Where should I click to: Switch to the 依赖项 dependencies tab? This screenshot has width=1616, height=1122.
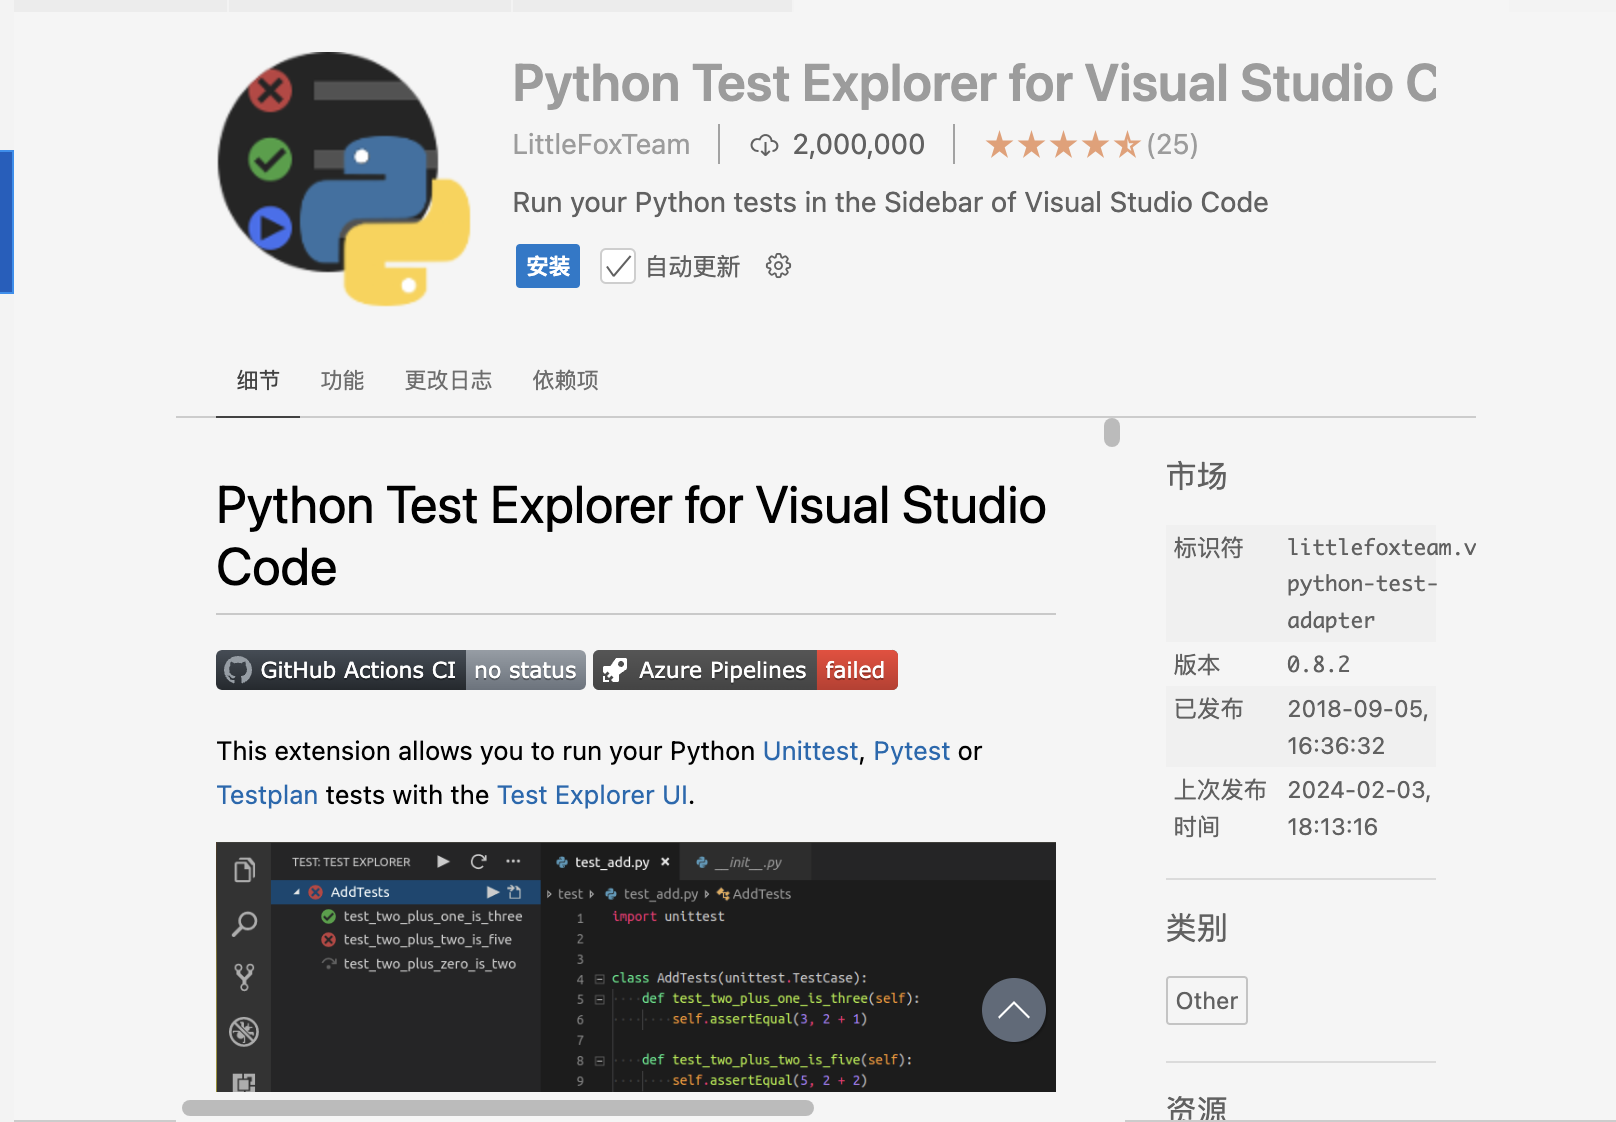click(565, 380)
